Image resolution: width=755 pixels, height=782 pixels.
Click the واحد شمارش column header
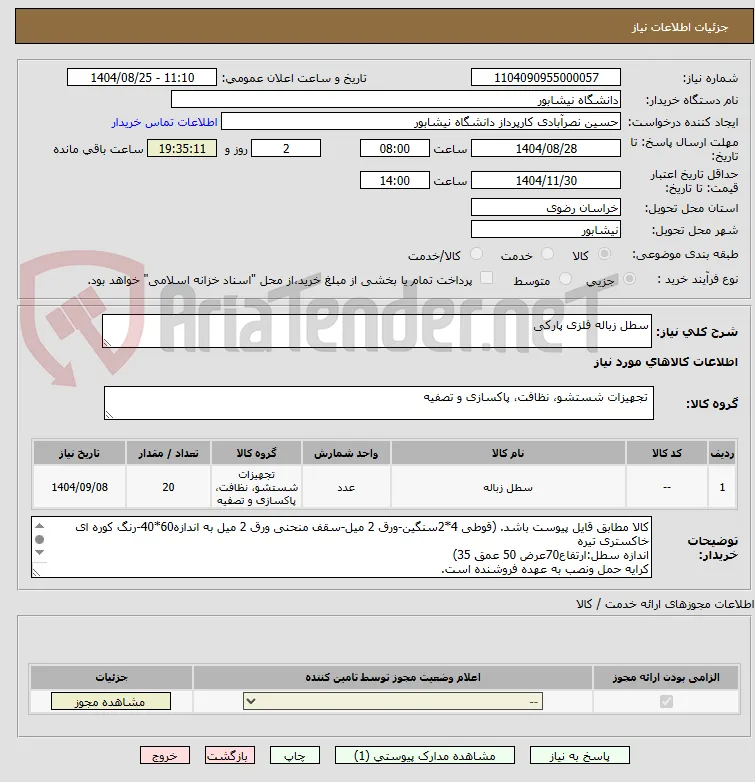tap(346, 453)
